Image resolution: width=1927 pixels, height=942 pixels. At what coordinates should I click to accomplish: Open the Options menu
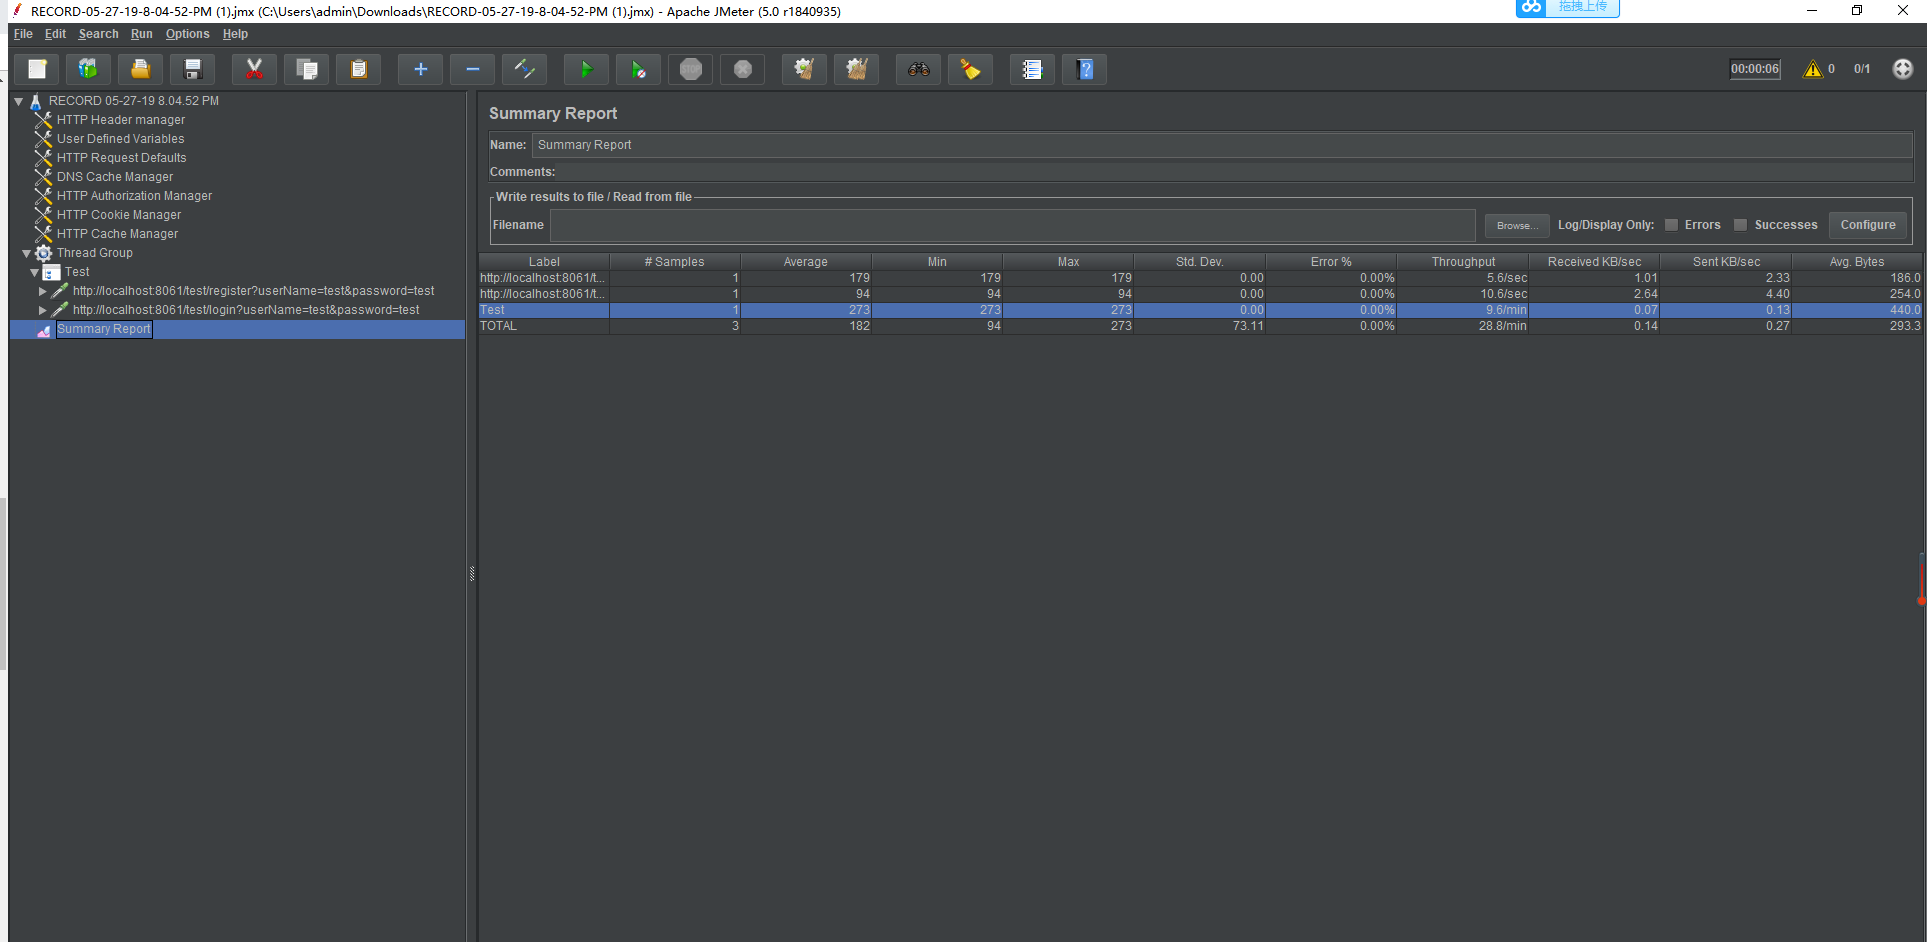tap(187, 34)
